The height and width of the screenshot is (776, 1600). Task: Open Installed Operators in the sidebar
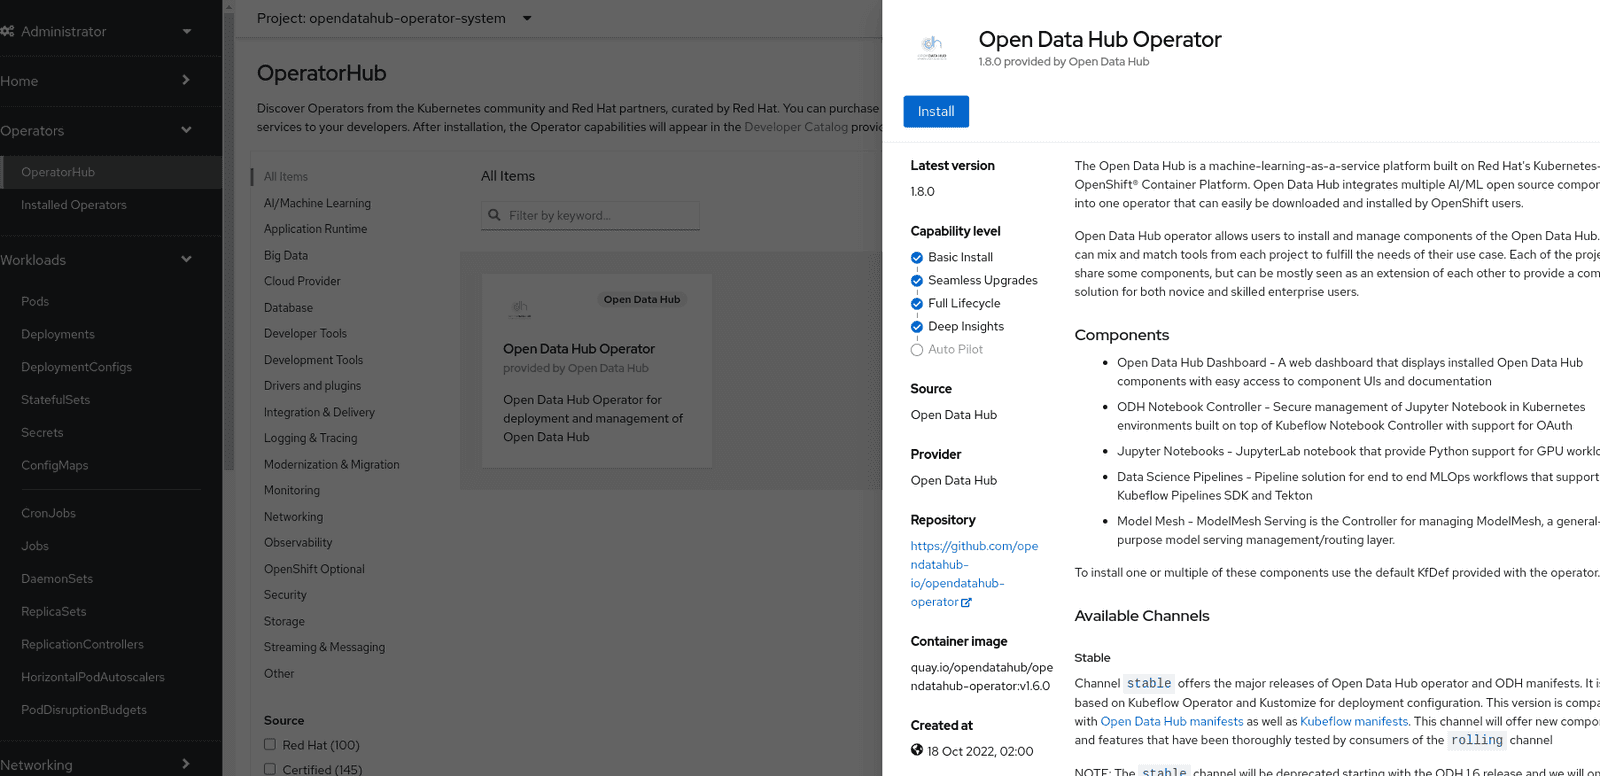tap(74, 205)
